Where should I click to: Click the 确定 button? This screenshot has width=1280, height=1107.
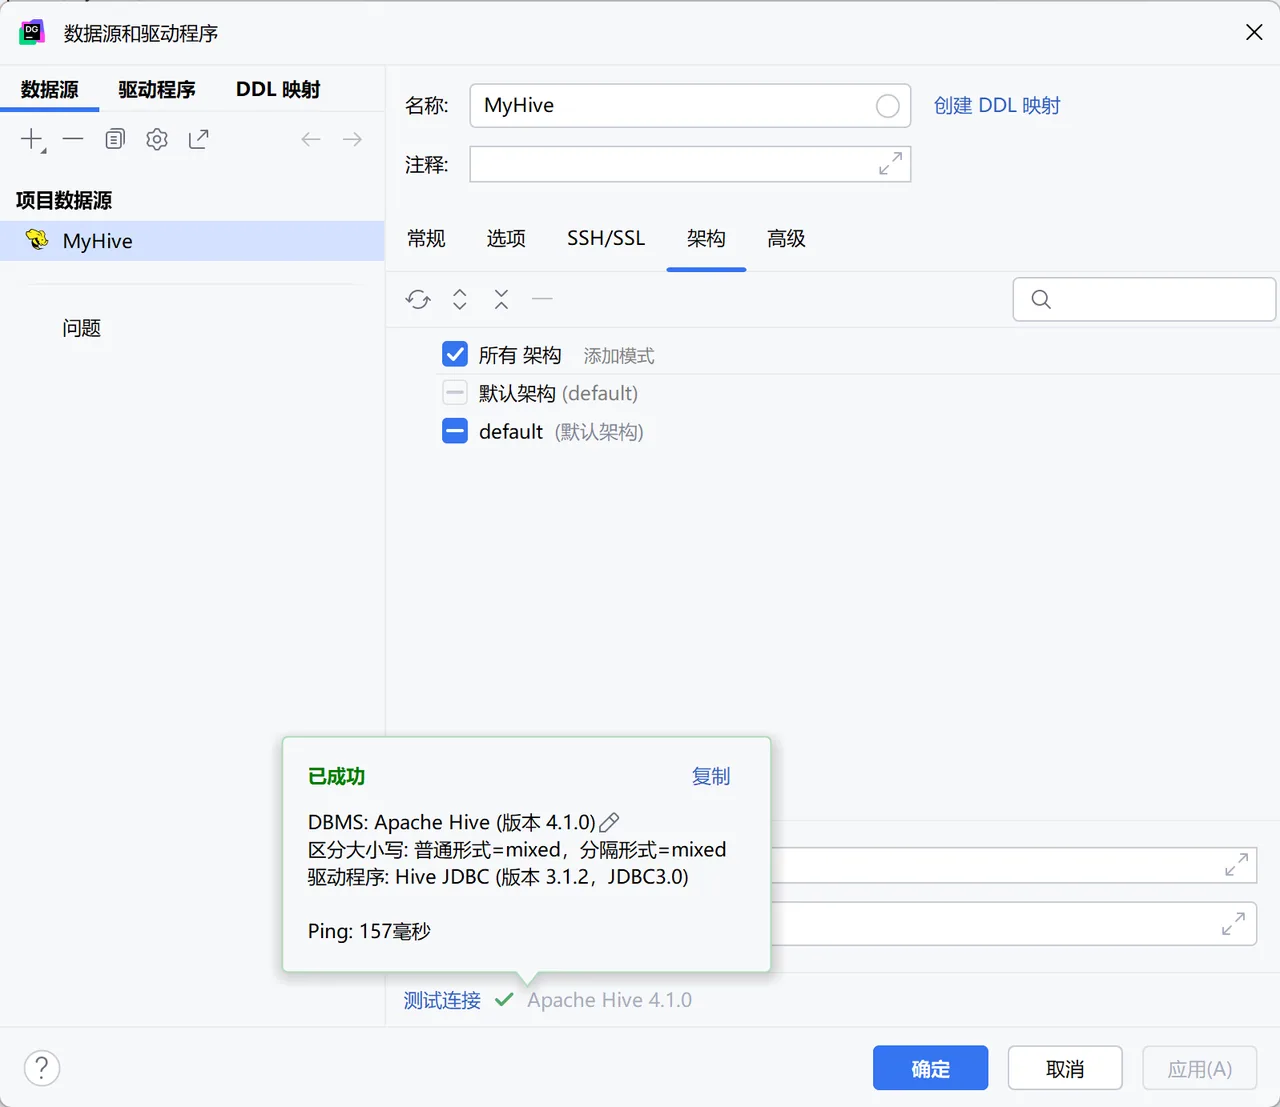click(x=930, y=1069)
